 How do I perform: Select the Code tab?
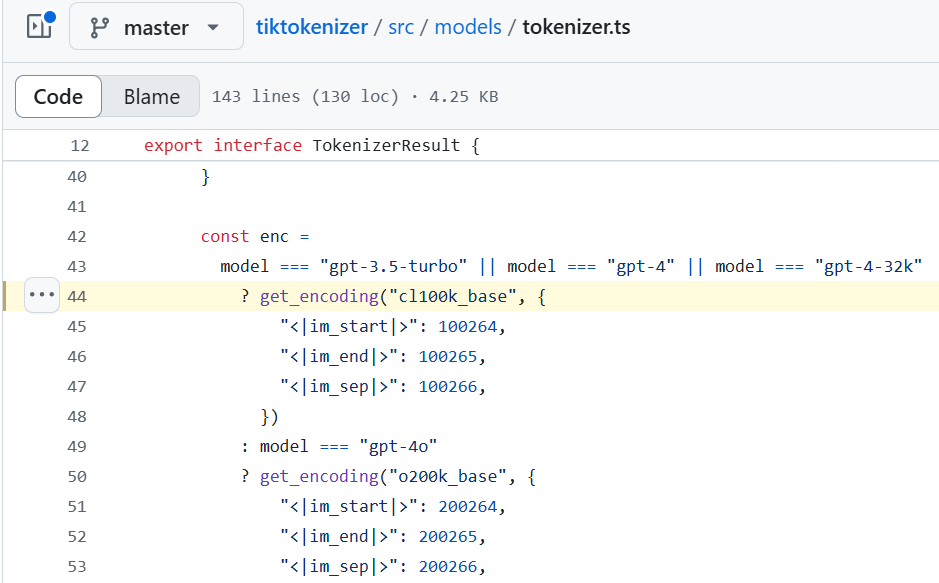(x=57, y=96)
